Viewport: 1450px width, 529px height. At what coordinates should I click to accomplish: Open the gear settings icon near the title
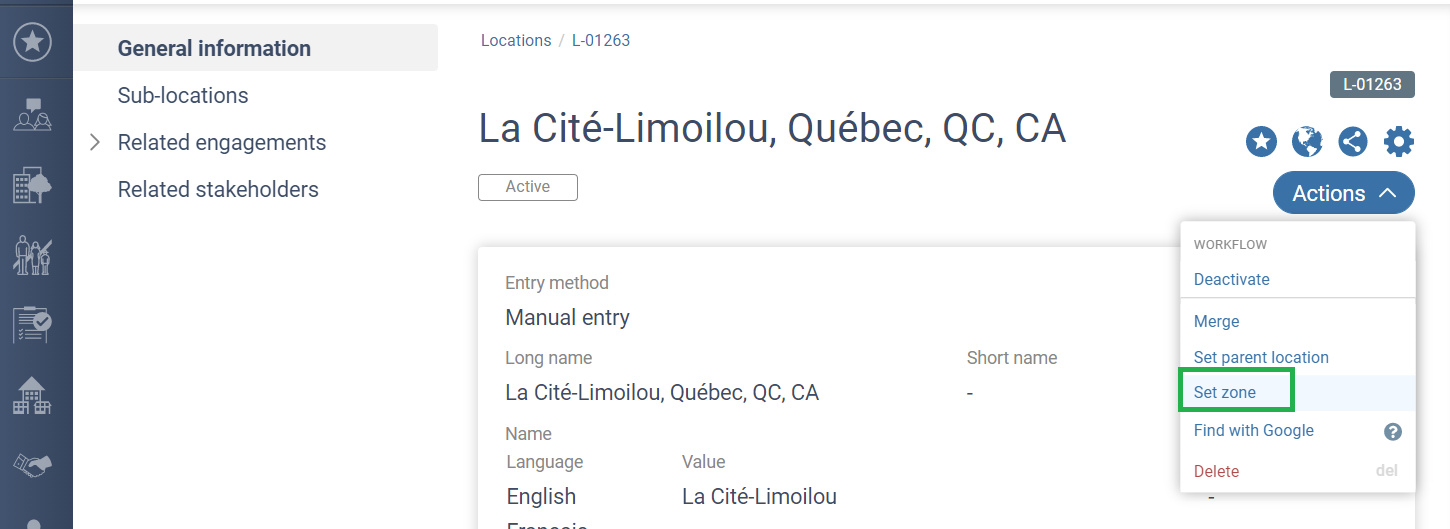click(x=1399, y=142)
